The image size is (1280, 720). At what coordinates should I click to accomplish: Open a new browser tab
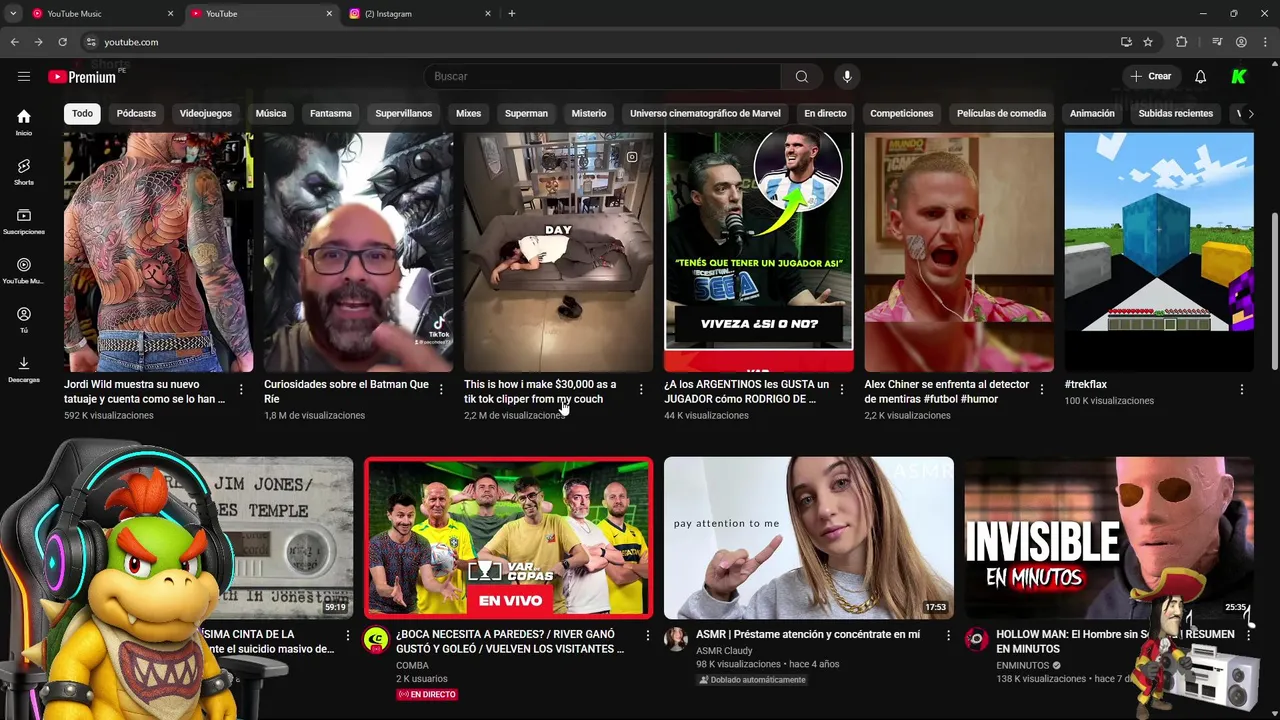click(x=512, y=14)
